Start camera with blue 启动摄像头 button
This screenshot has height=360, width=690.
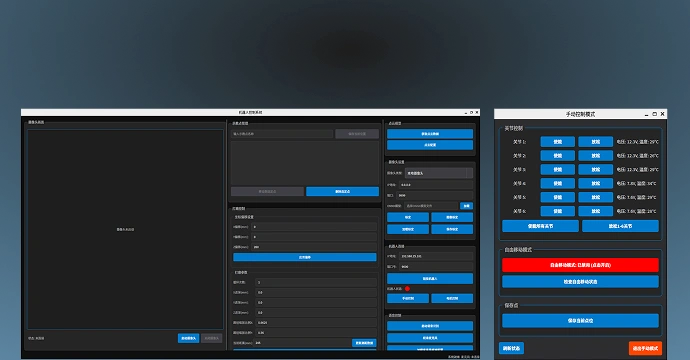pyautogui.click(x=188, y=338)
